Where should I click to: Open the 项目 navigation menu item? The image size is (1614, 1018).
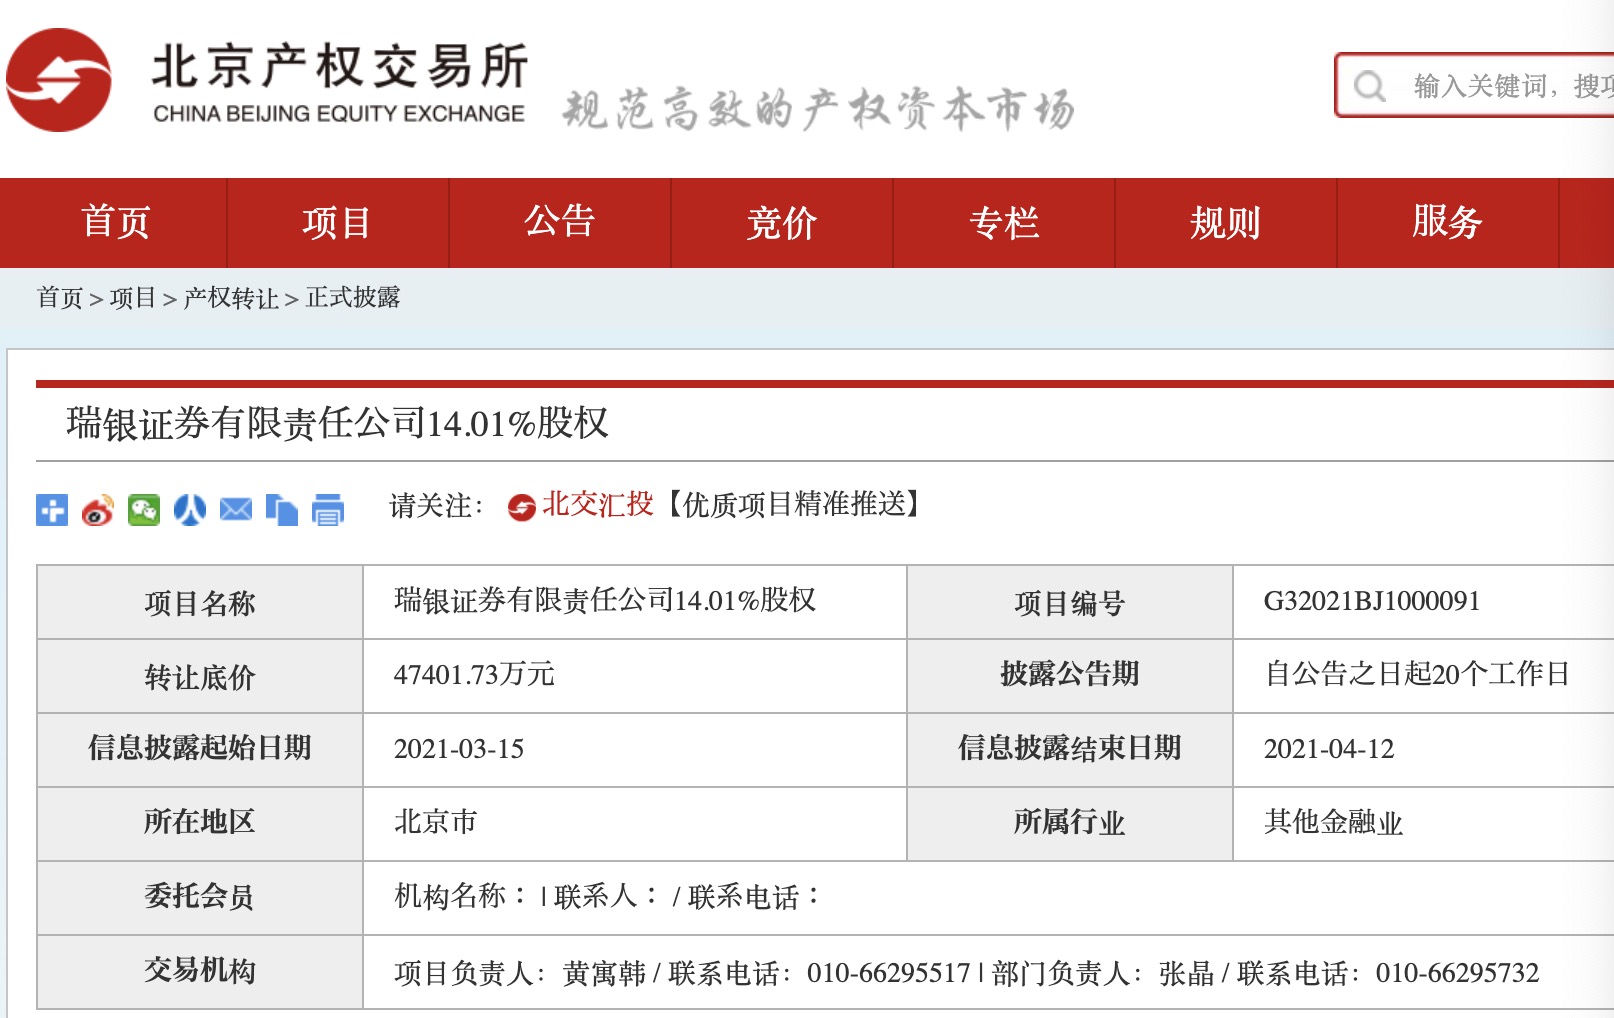click(337, 222)
